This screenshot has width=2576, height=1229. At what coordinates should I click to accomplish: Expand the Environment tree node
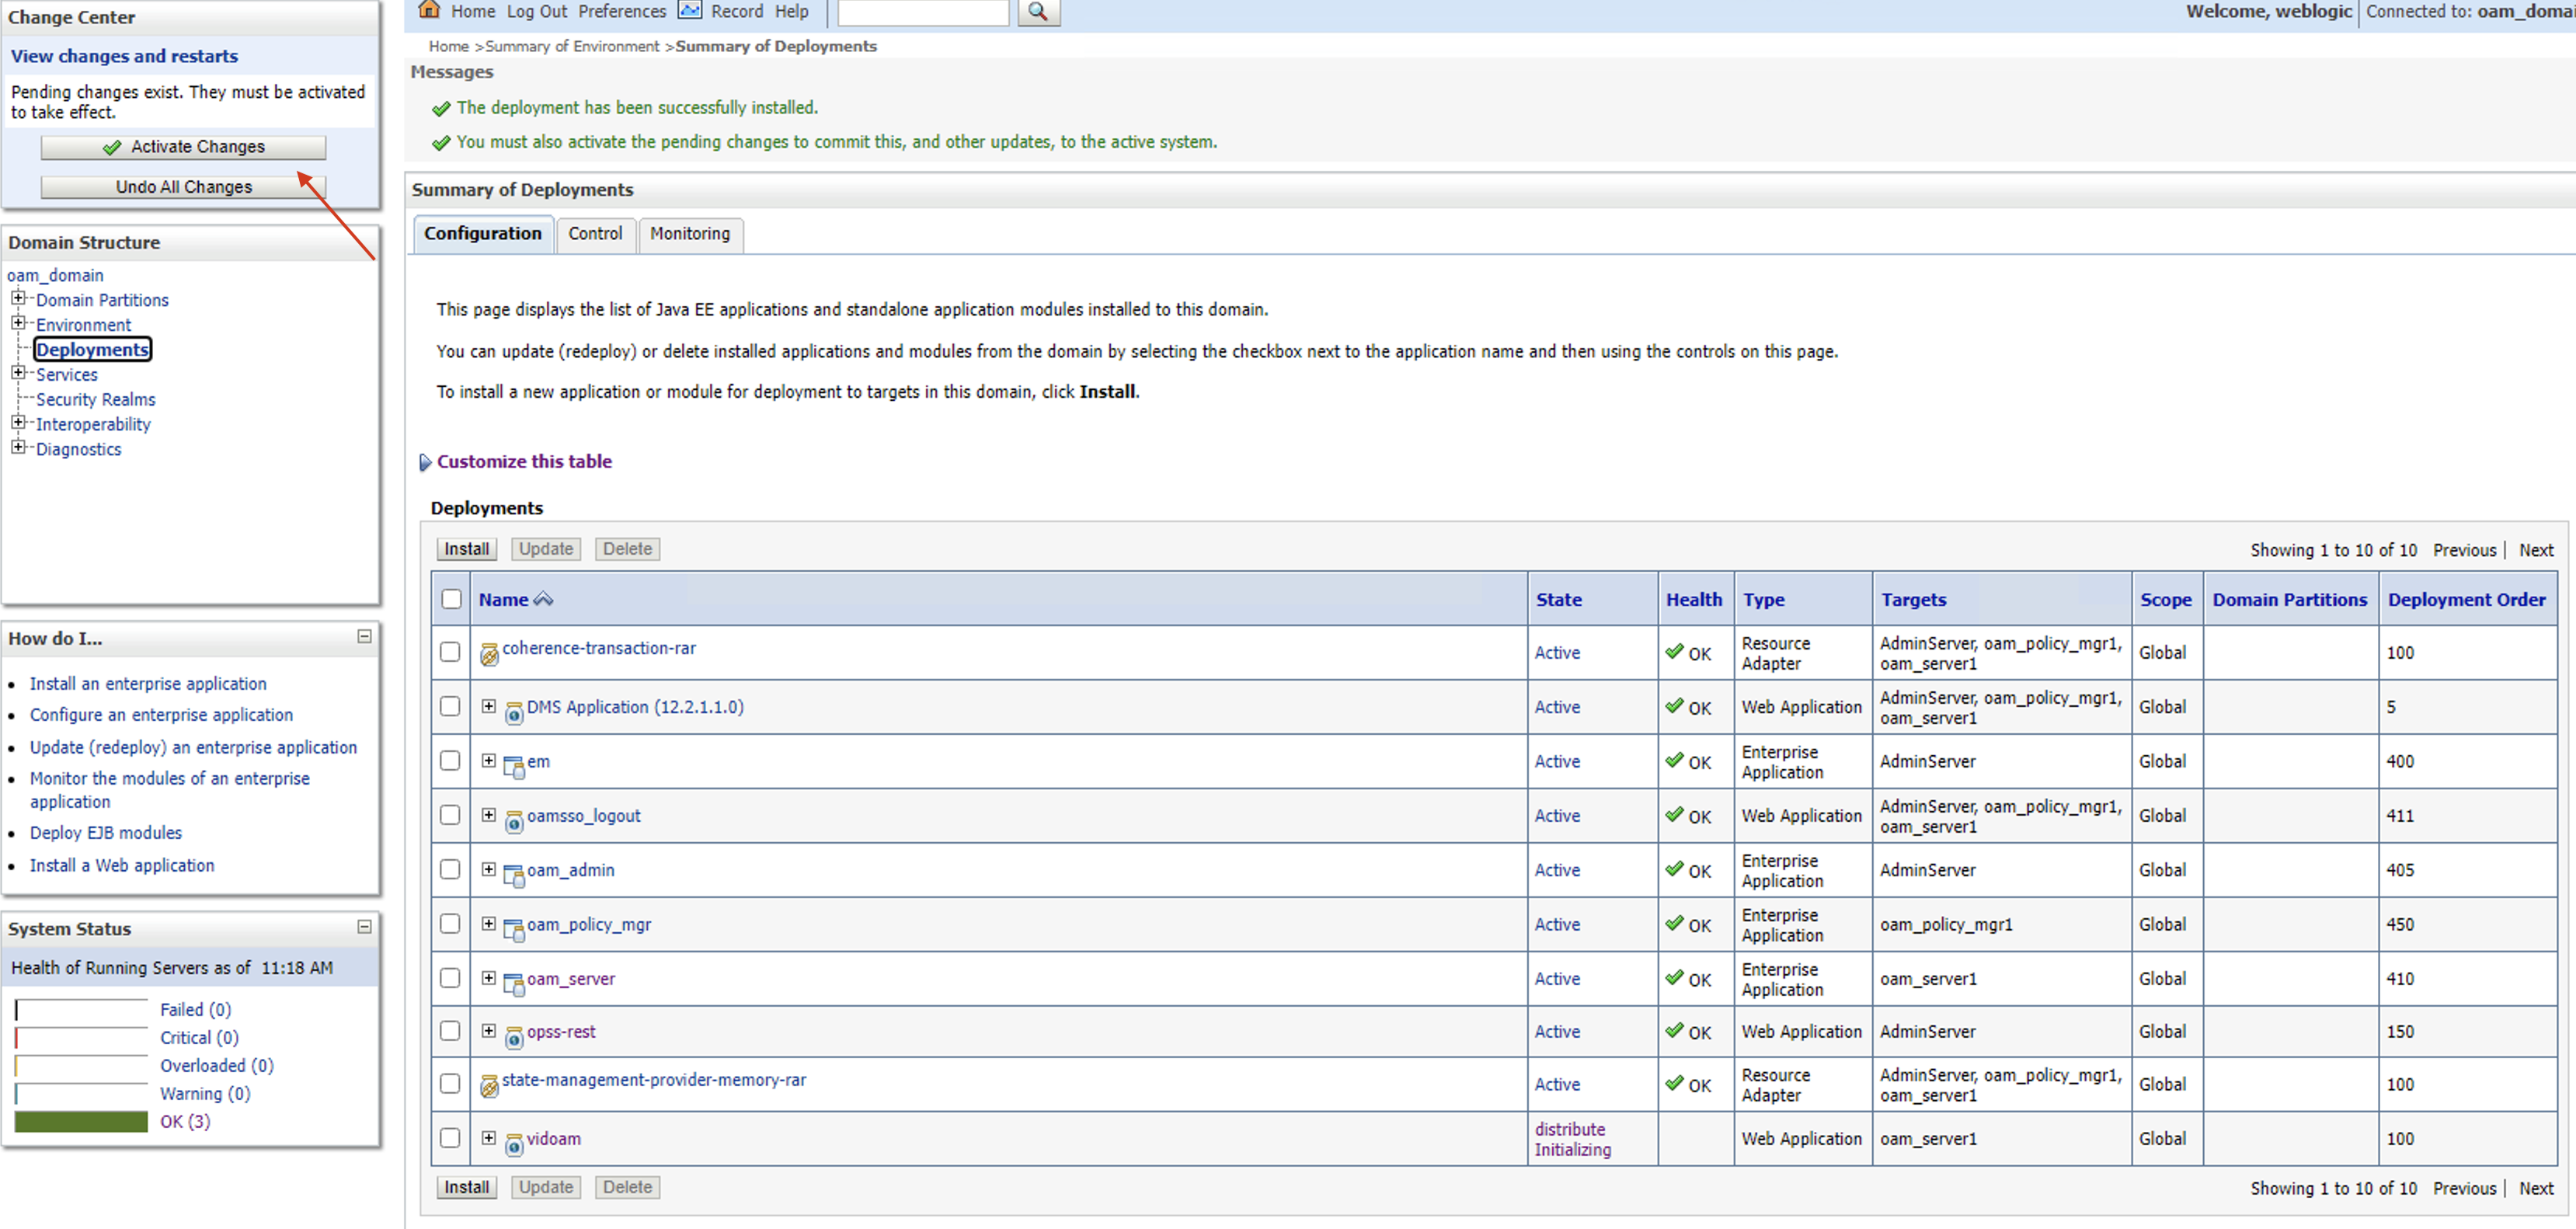click(18, 323)
